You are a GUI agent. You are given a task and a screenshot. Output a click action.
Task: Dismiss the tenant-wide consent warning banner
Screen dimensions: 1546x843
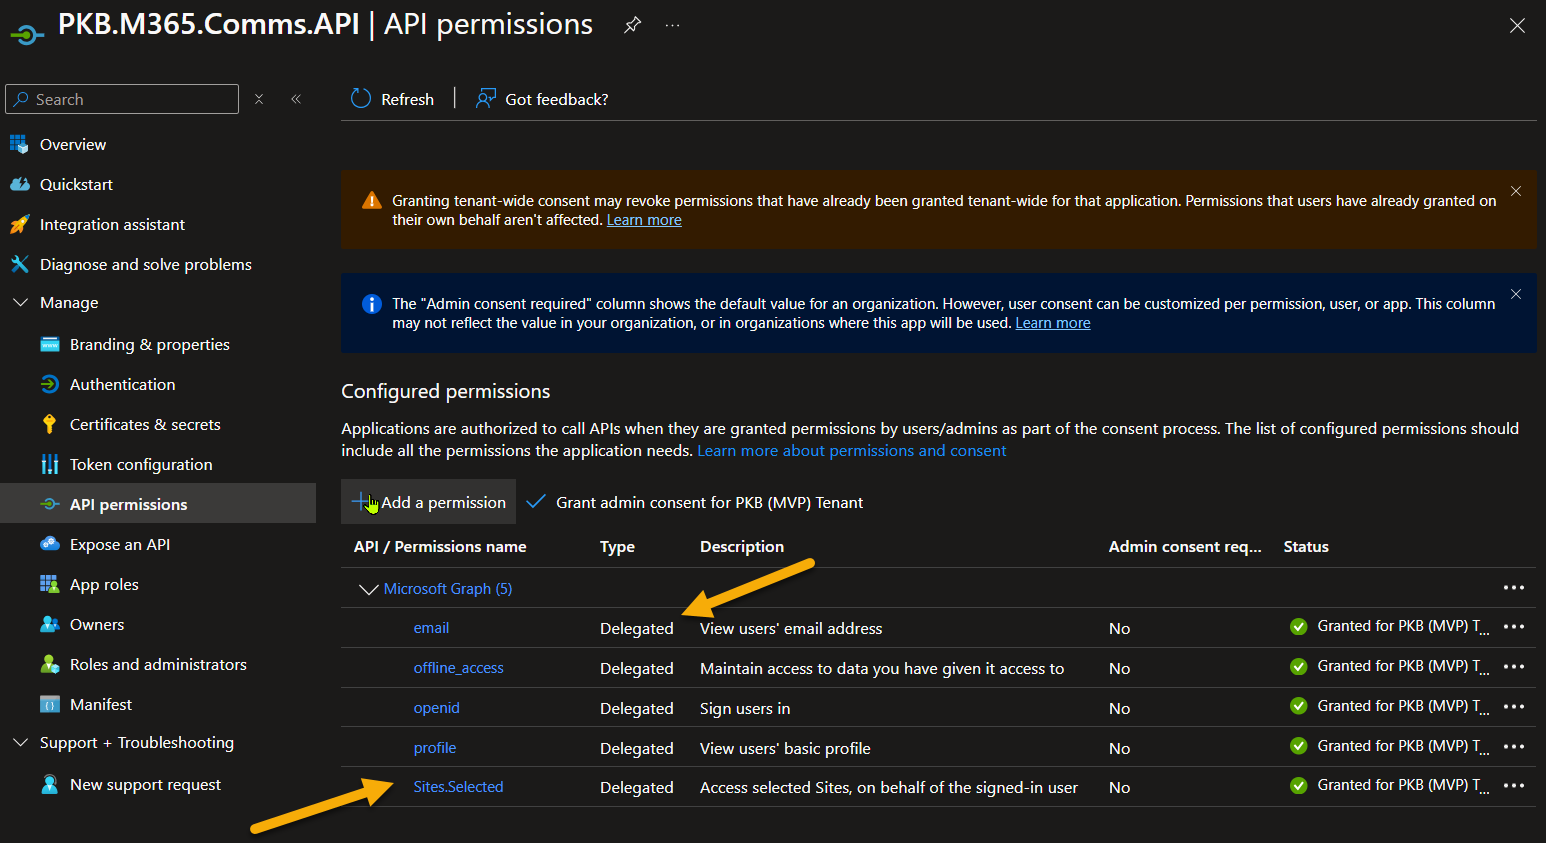[x=1516, y=190]
